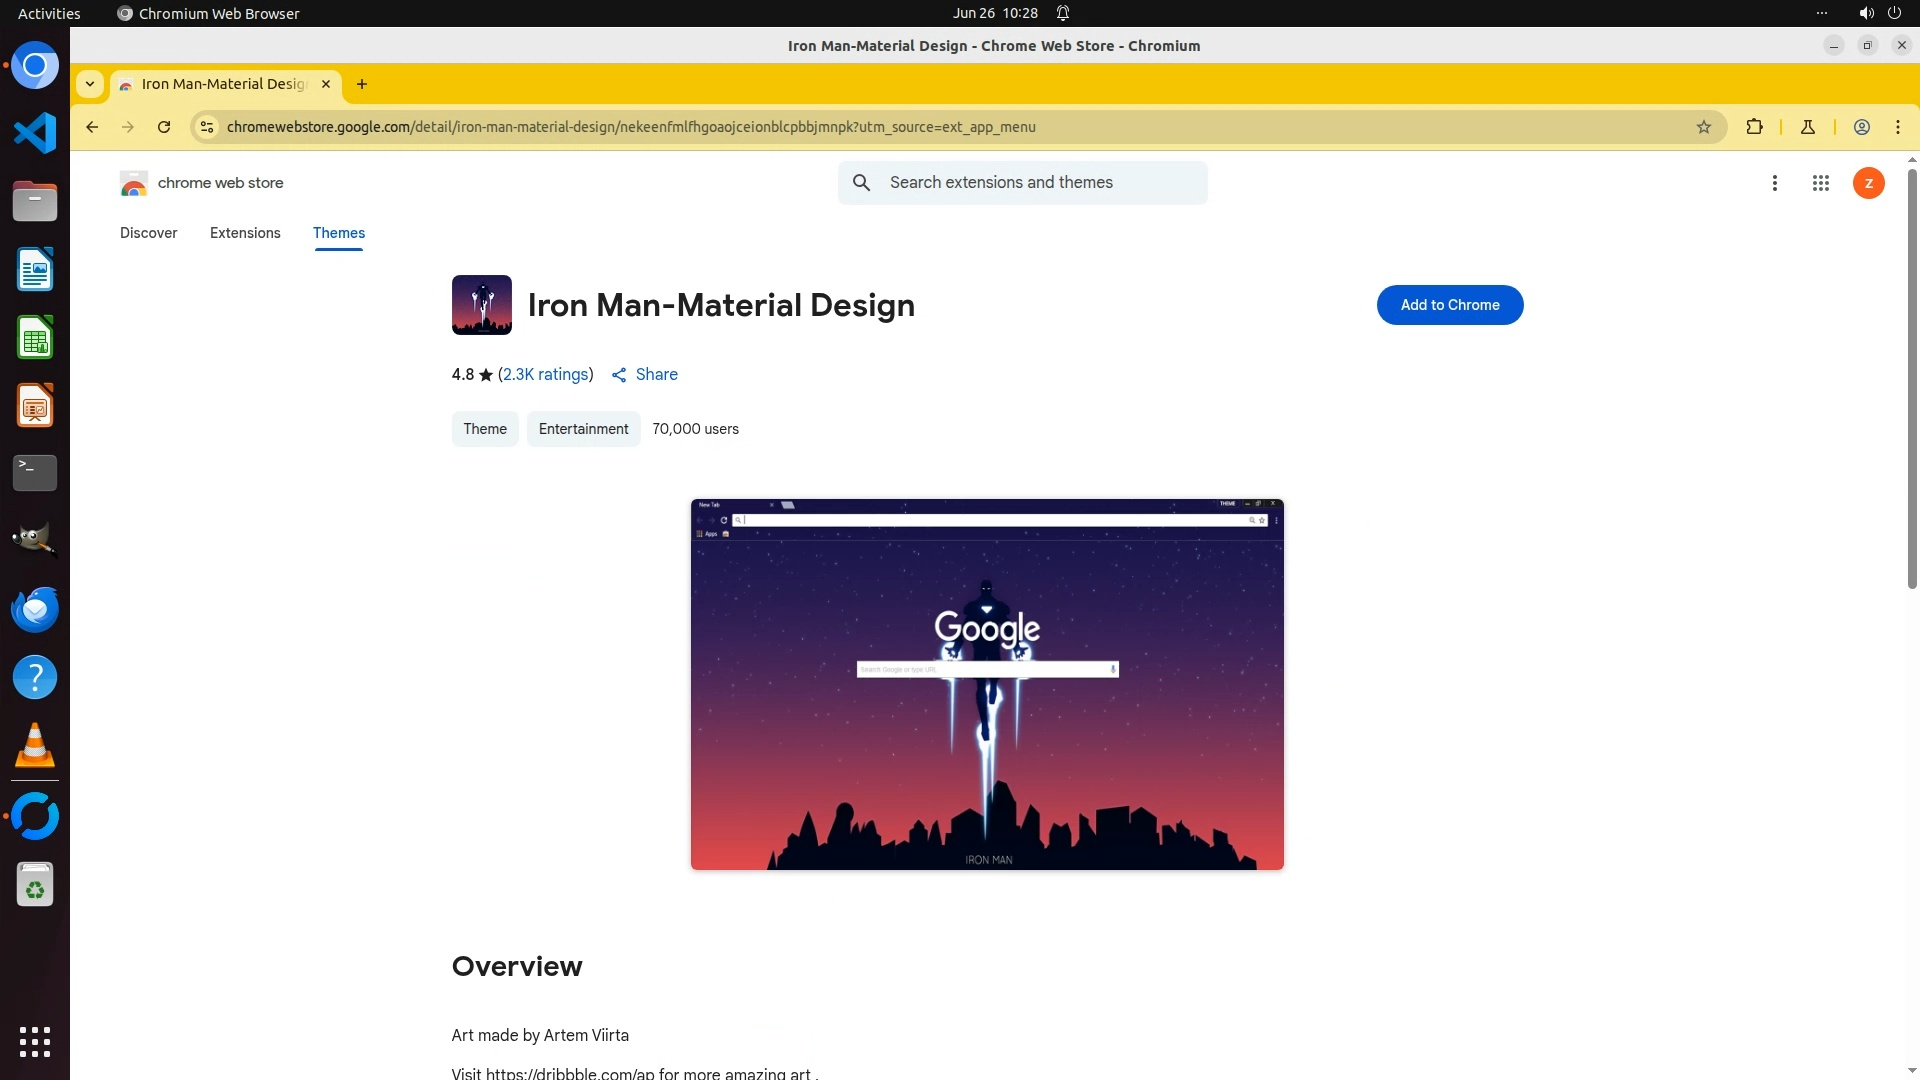Click the Google apps grid icon
This screenshot has width=1920, height=1080.
click(x=1820, y=183)
